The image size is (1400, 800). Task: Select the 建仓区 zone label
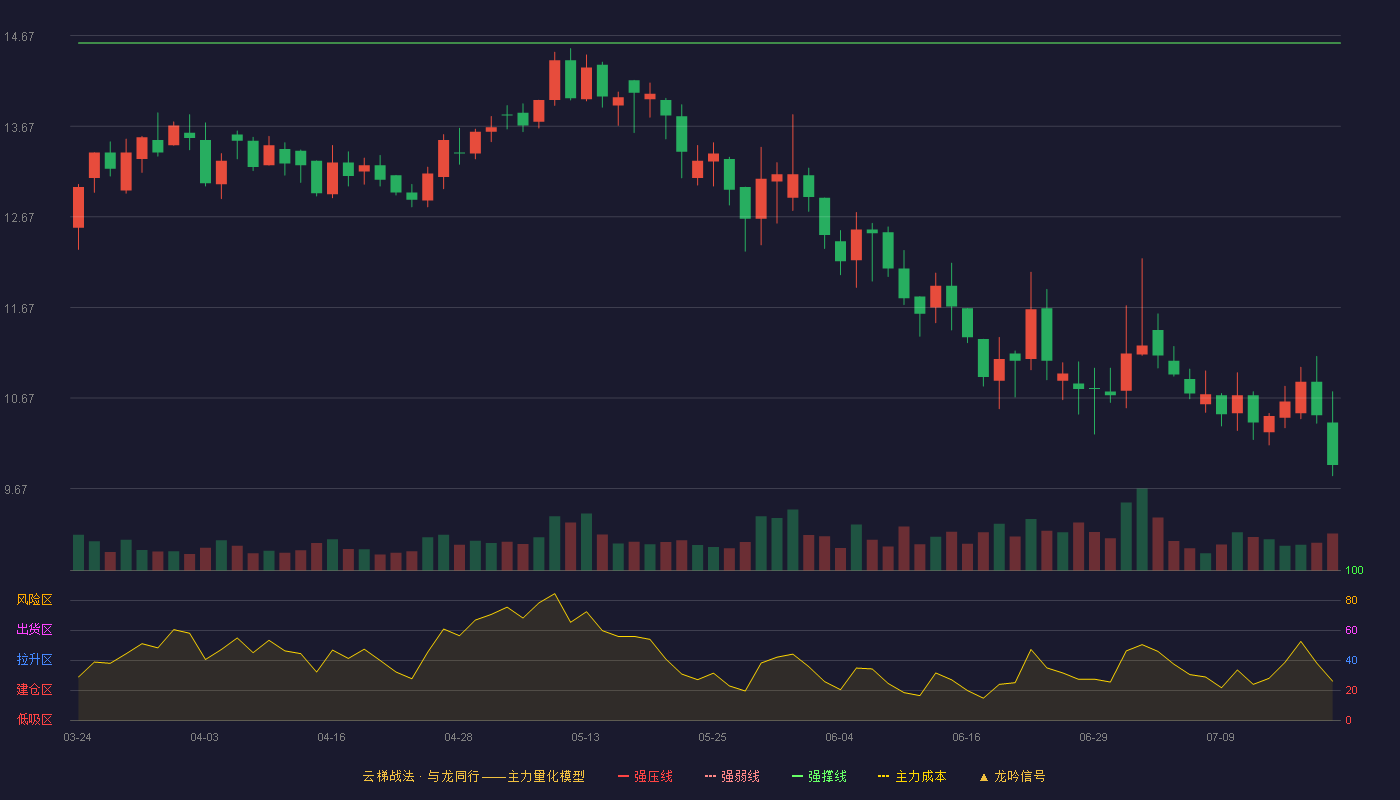click(x=34, y=690)
